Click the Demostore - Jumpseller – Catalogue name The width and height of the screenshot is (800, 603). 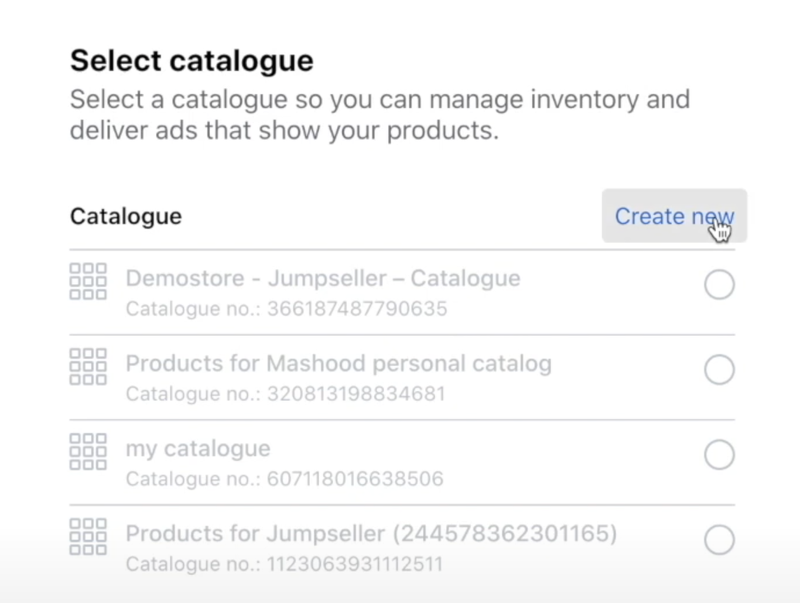(322, 278)
